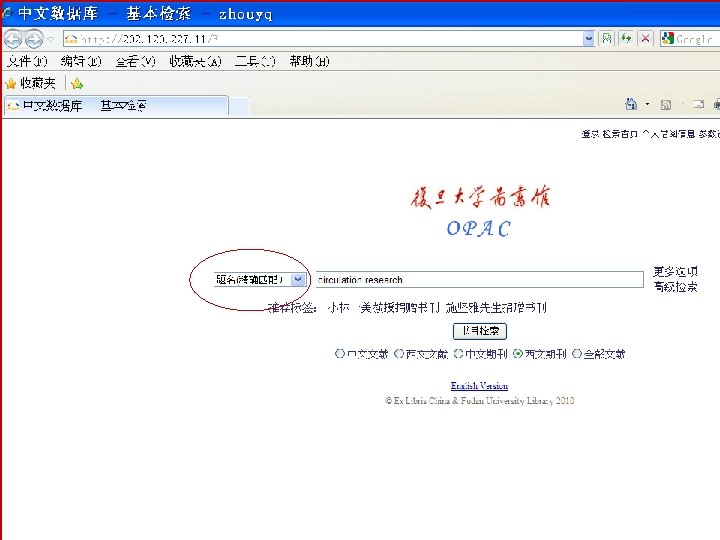Click the 登录 login link
The height and width of the screenshot is (540, 720).
(590, 134)
